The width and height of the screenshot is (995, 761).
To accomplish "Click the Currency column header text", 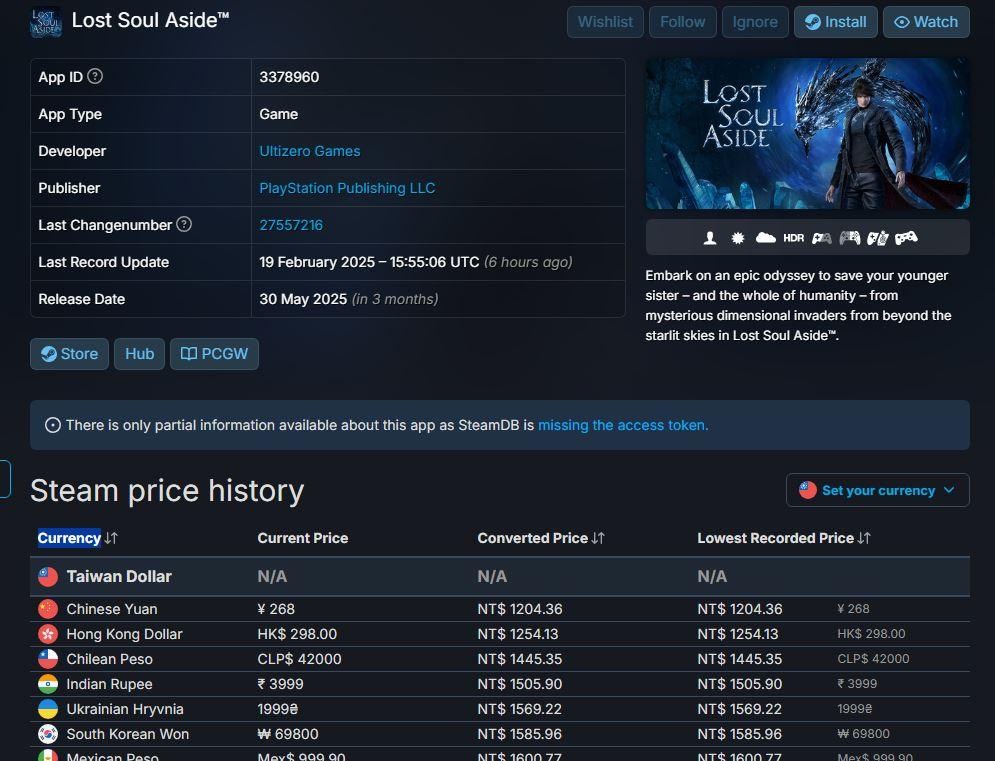I will point(69,538).
